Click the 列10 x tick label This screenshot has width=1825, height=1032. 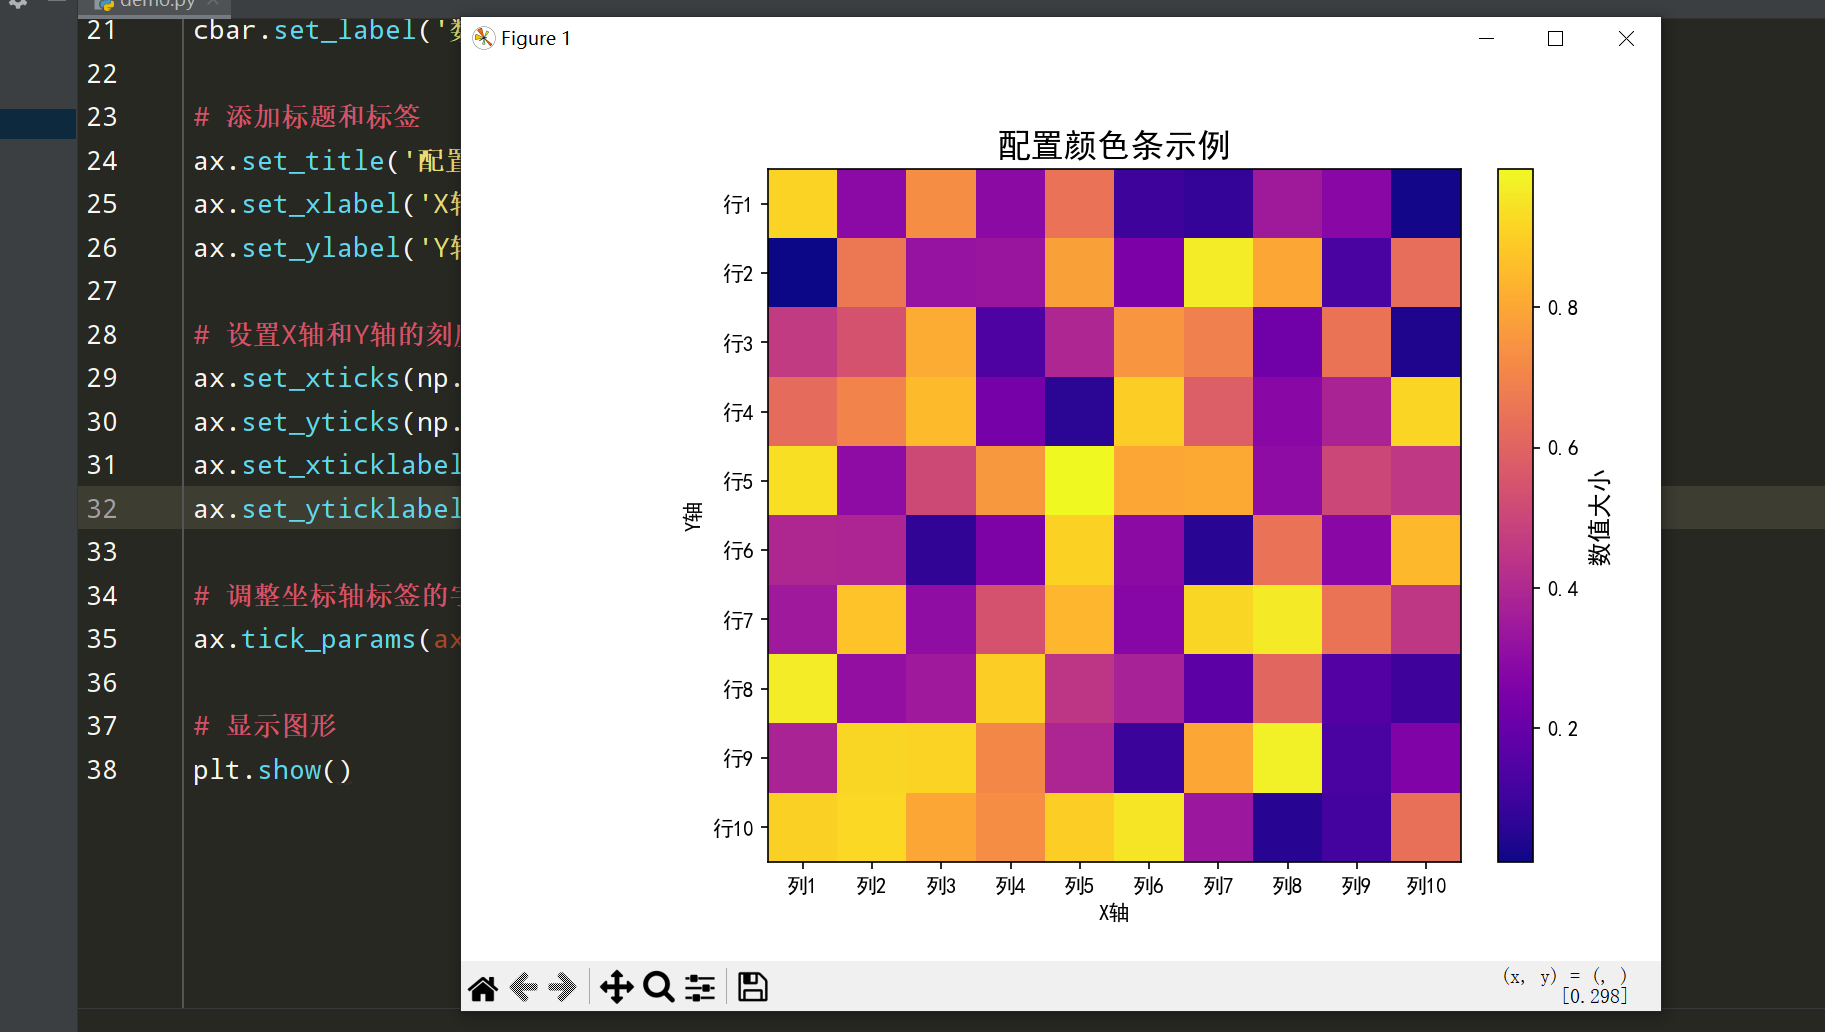click(1426, 886)
